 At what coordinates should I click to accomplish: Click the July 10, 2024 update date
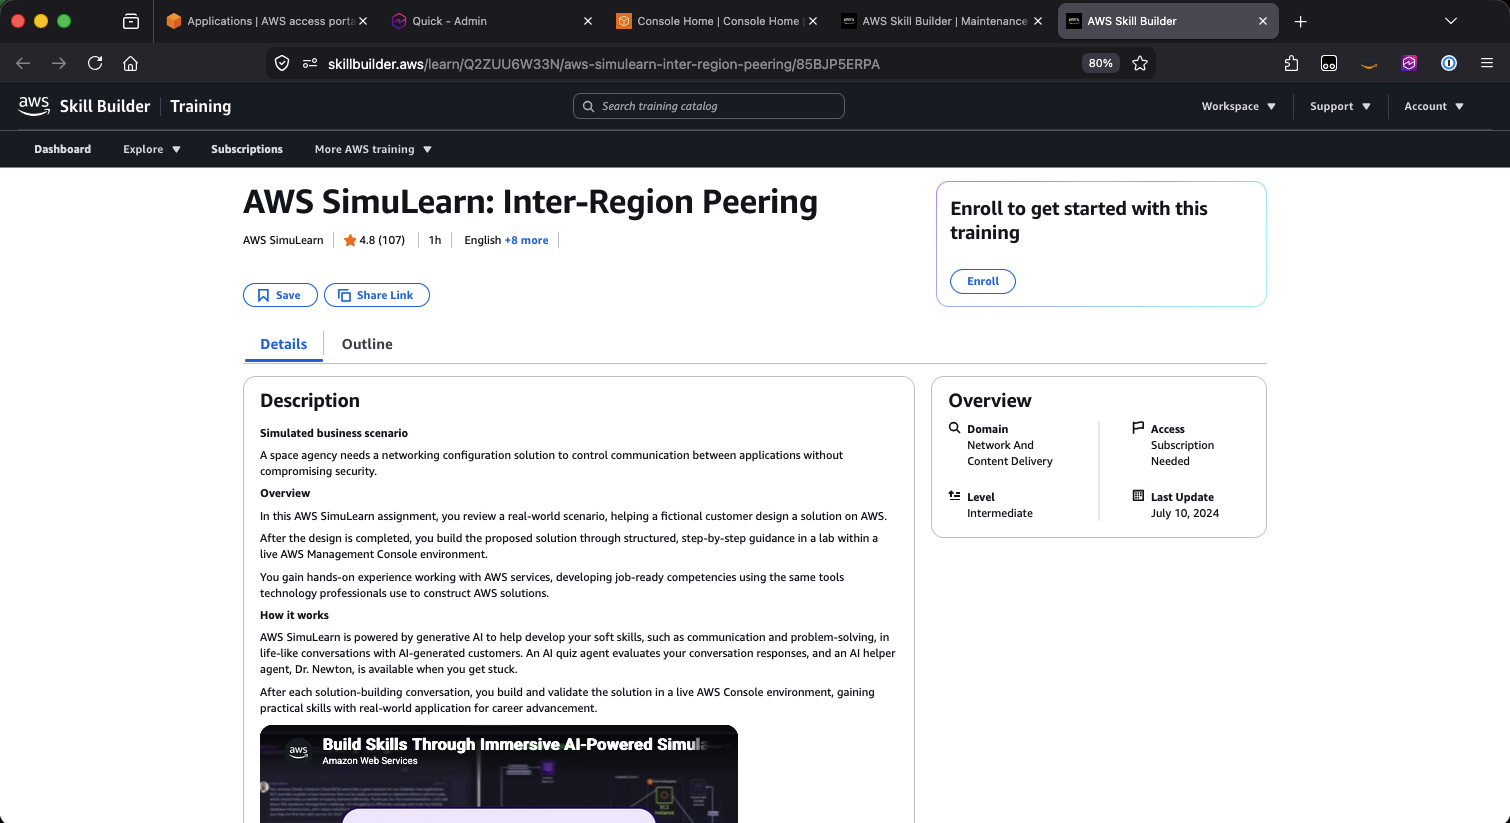tap(1185, 513)
